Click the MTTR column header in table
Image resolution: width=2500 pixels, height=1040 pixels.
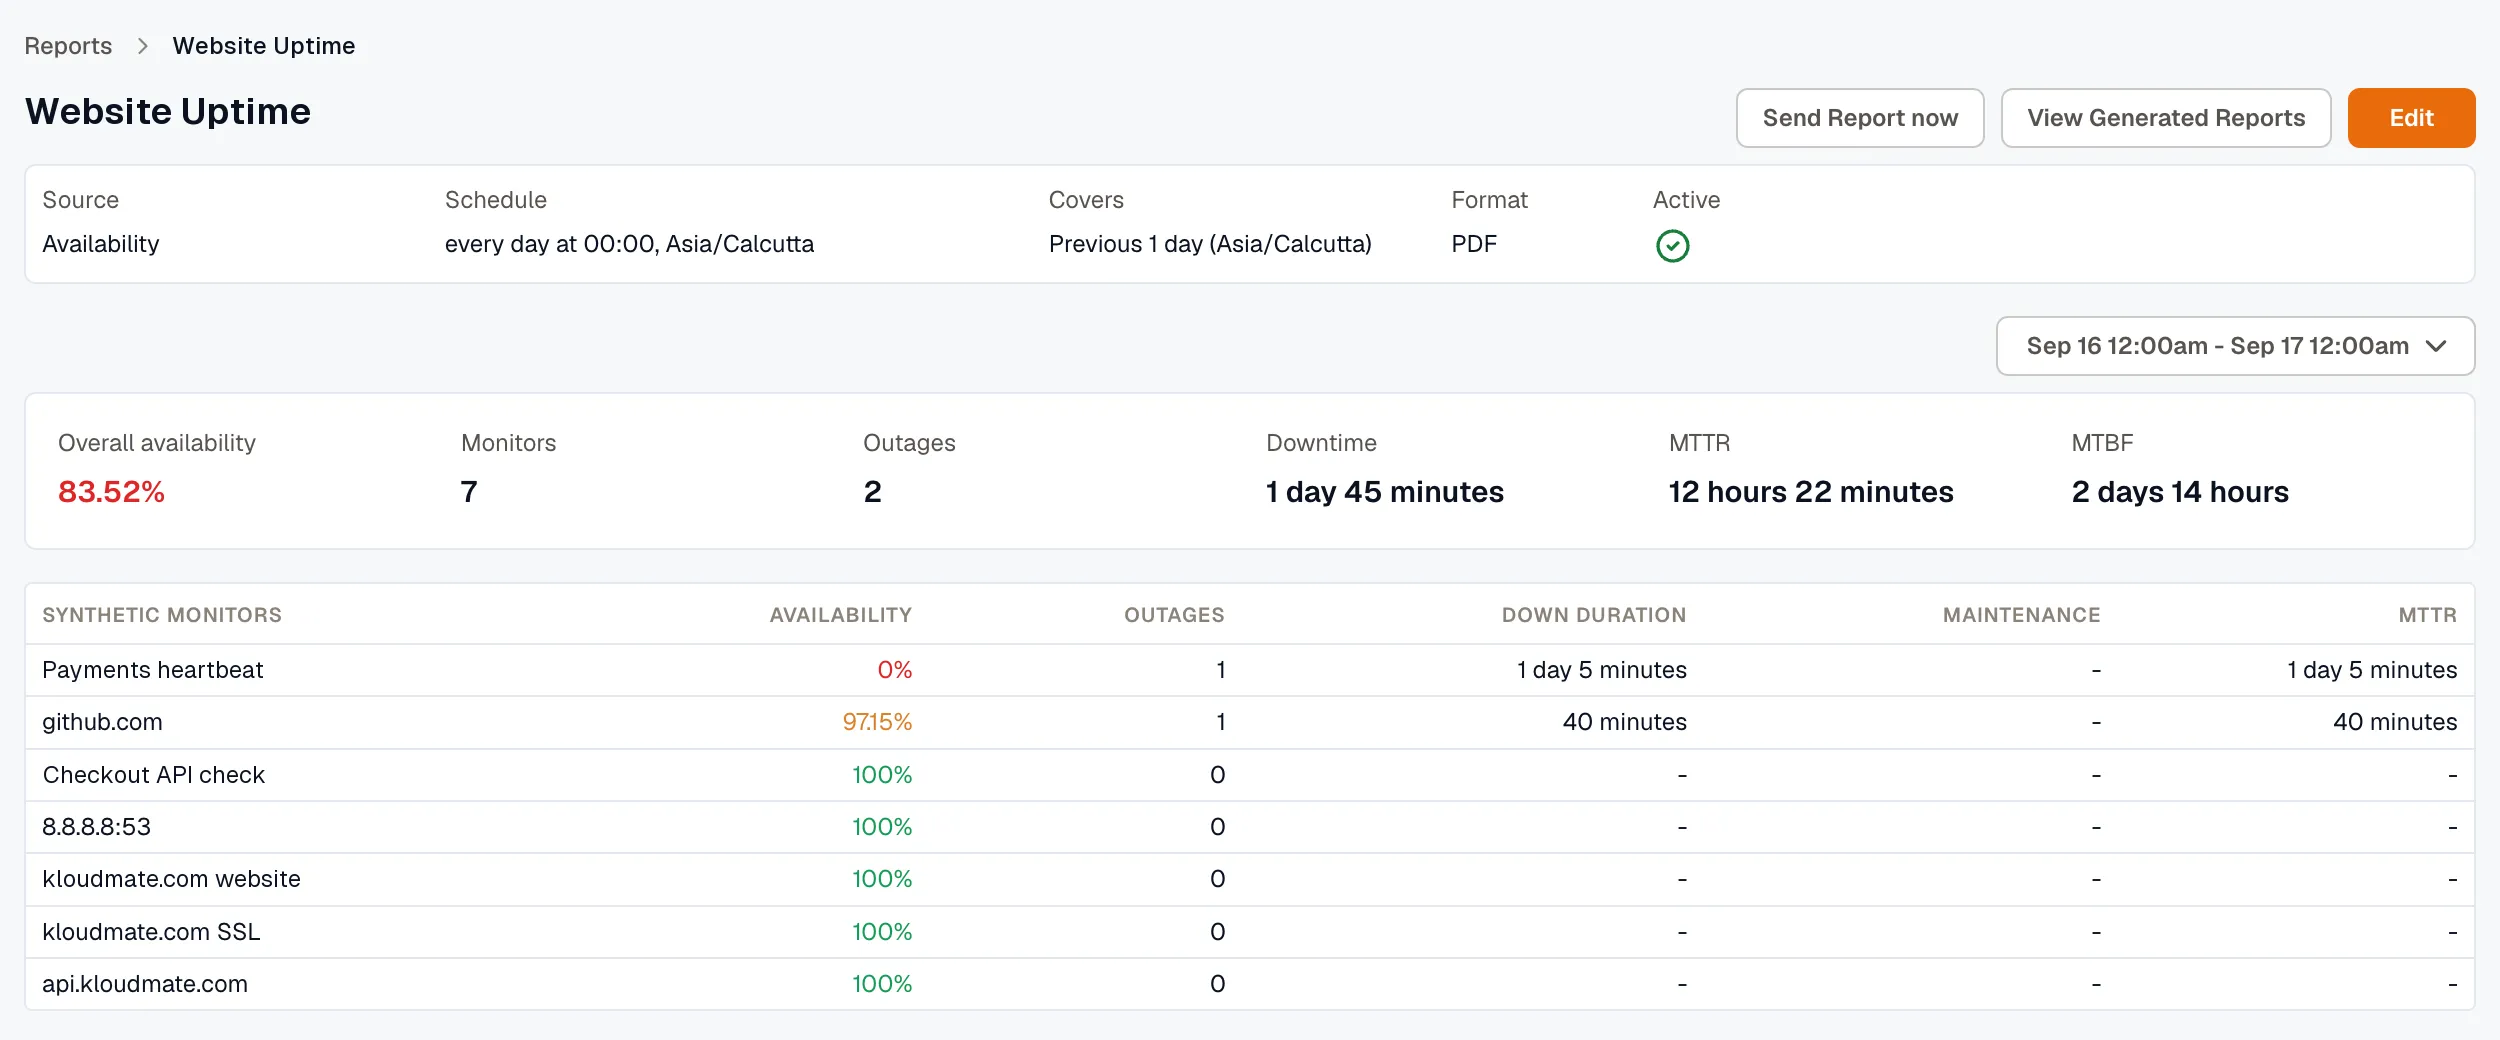click(x=2427, y=615)
